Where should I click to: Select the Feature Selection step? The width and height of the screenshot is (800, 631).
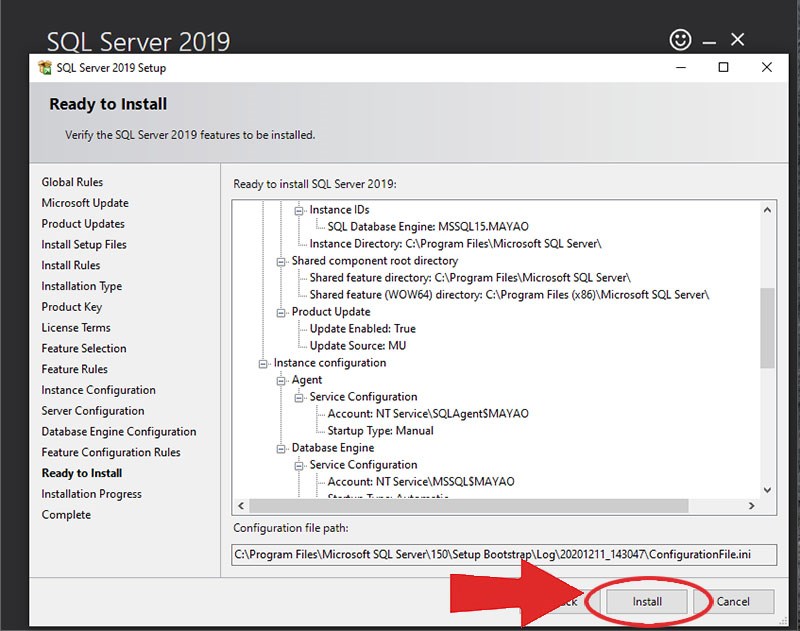pos(84,348)
